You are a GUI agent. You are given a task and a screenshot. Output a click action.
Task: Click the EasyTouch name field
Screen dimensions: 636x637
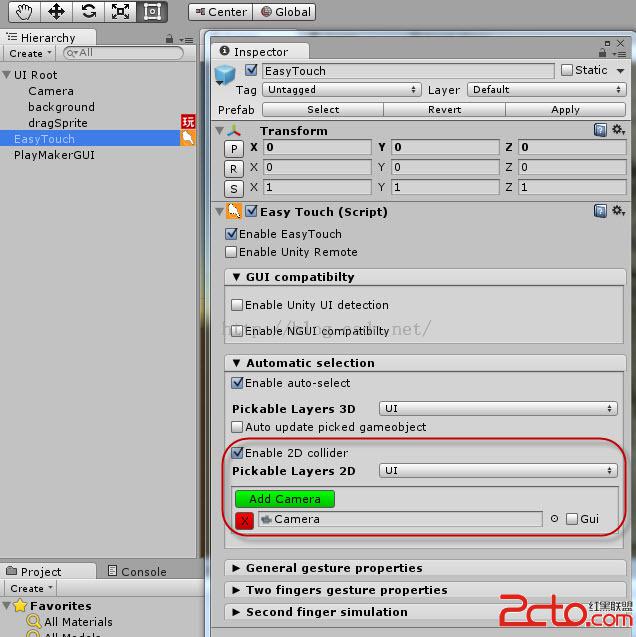(x=408, y=71)
